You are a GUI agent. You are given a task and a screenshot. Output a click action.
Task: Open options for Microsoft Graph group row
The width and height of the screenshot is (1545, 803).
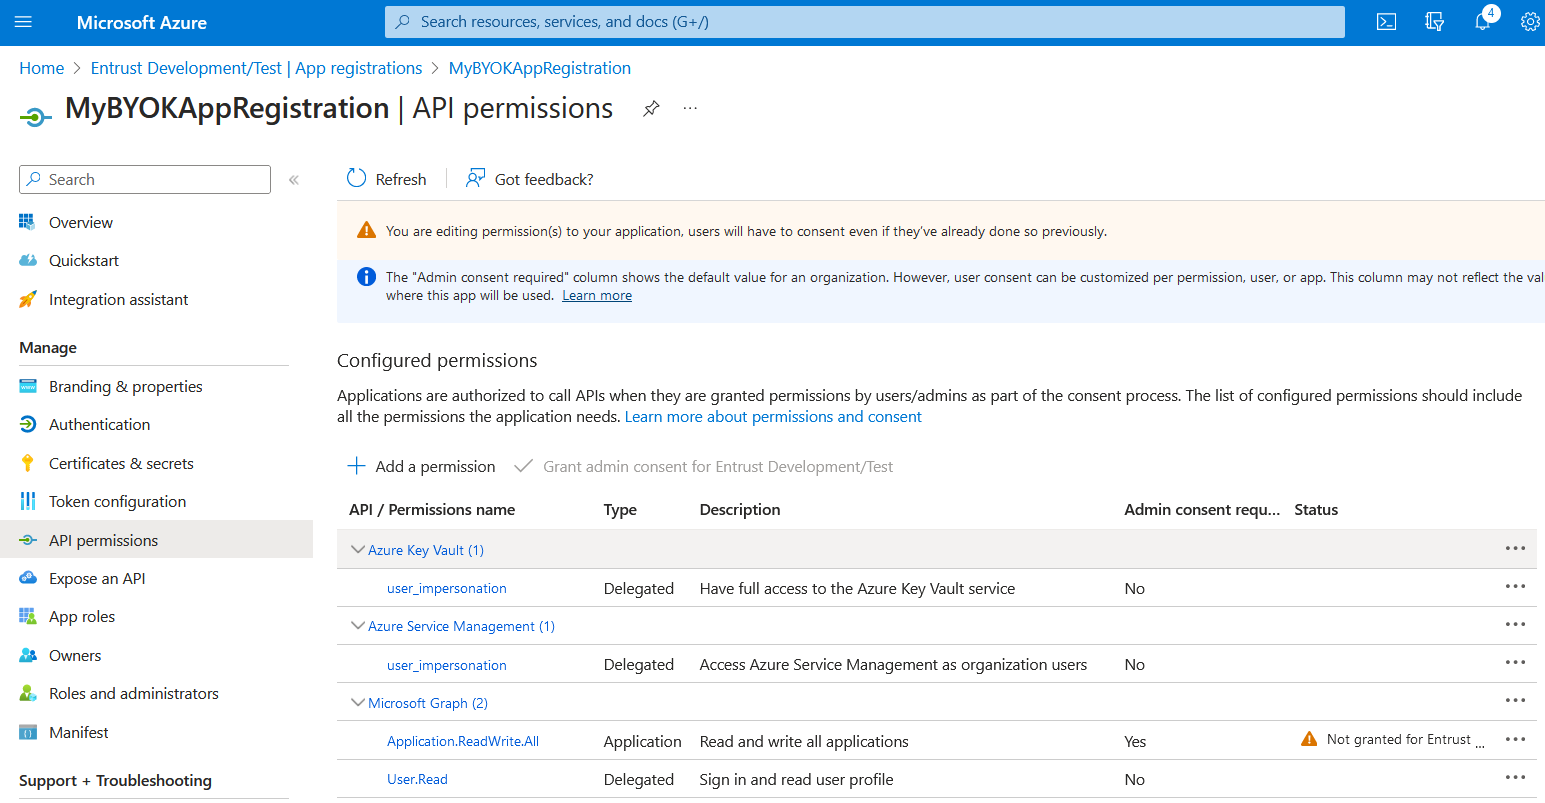point(1515,700)
